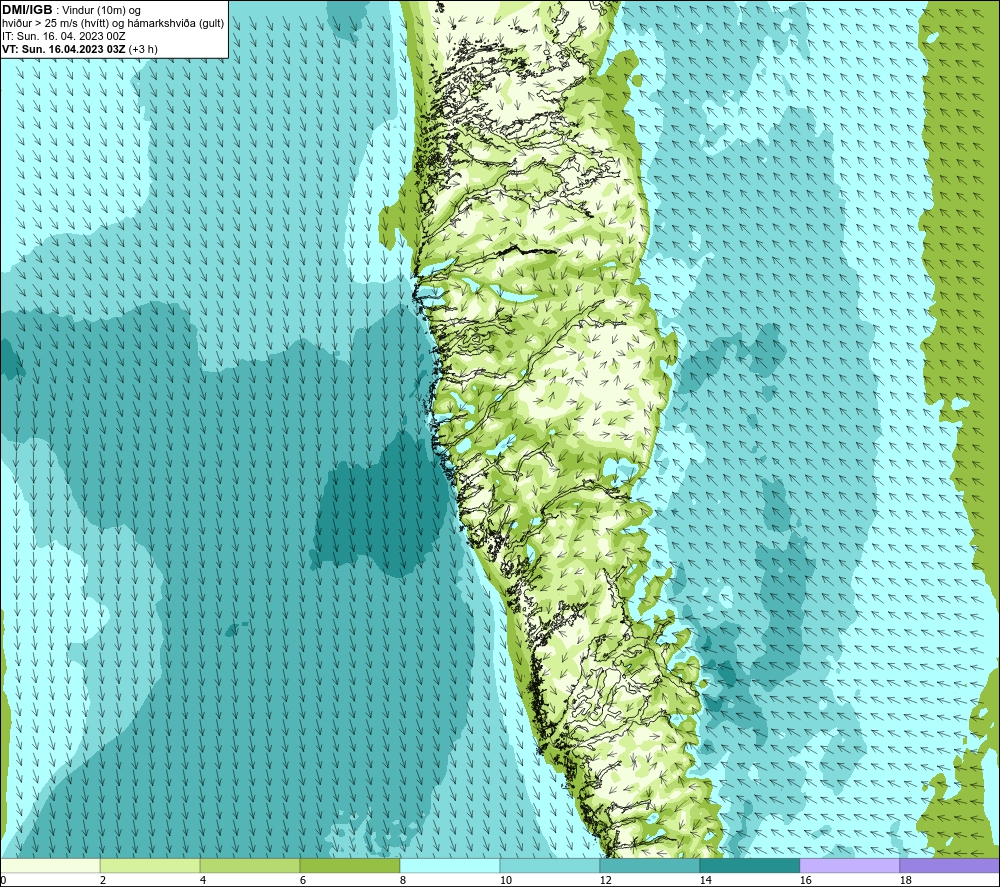The image size is (1000, 887).
Task: Click the scale label "12"
Action: pos(605,880)
